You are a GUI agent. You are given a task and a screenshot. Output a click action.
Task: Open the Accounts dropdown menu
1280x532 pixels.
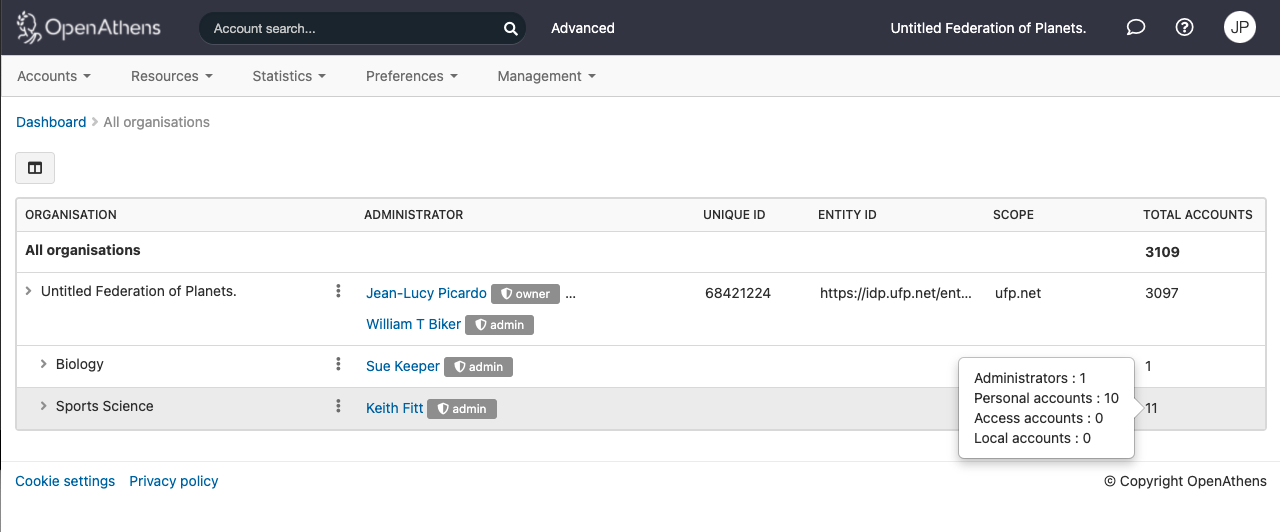pyautogui.click(x=54, y=76)
